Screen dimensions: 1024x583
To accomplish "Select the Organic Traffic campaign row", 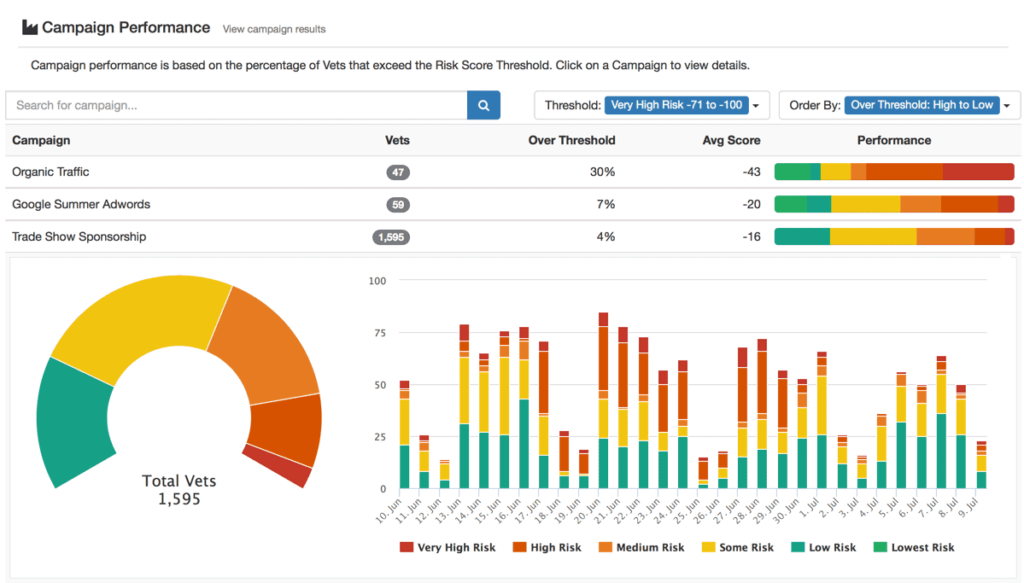I will [51, 172].
